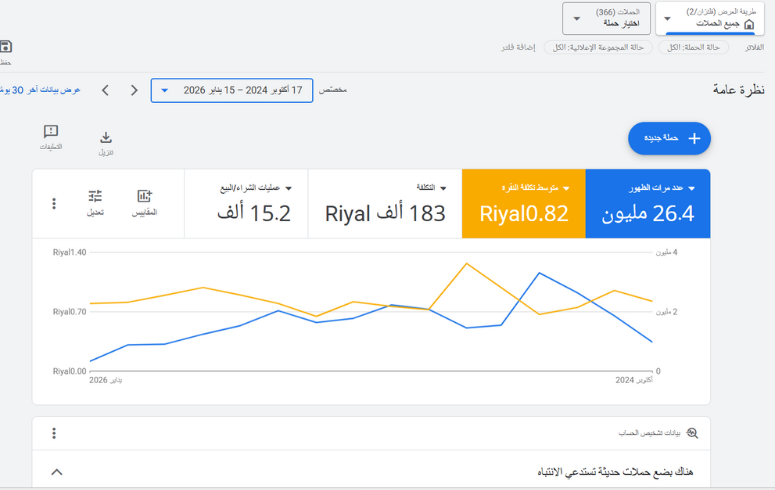Click the save (حفظ) floppy icon
The width and height of the screenshot is (775, 490).
tap(5, 47)
